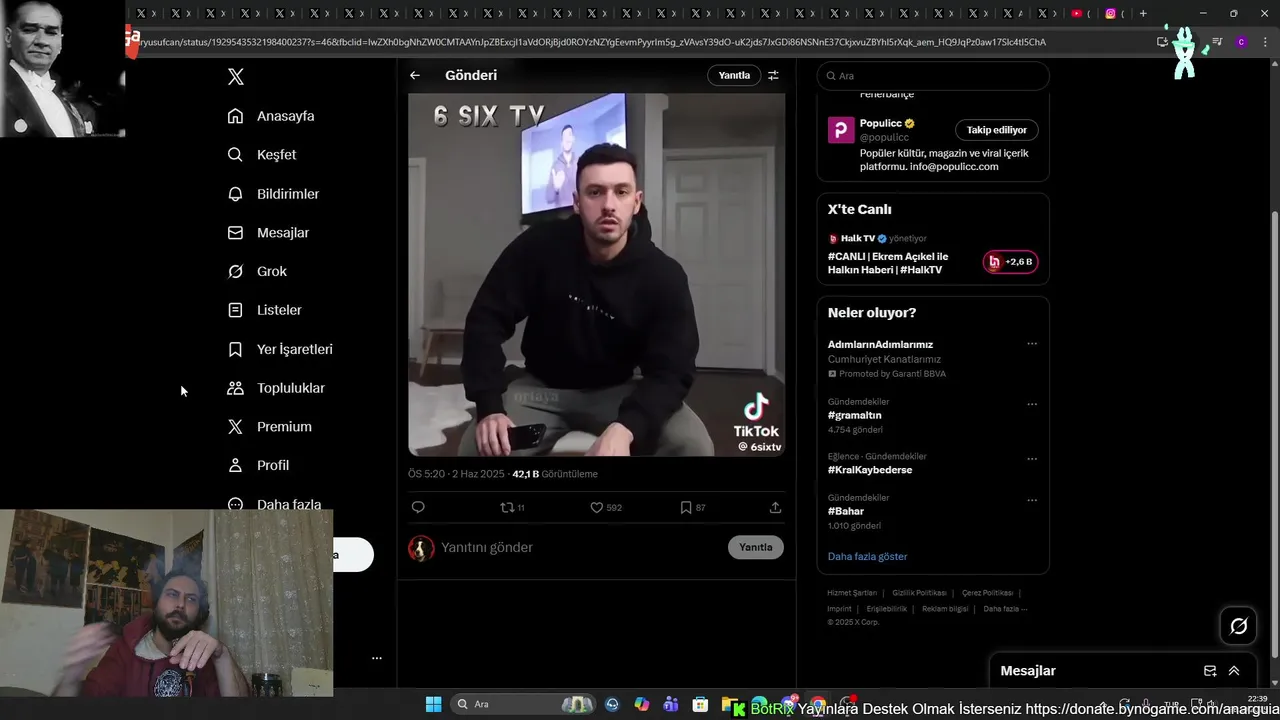
Task: Click the Windows taskbar search box
Action: pyautogui.click(x=523, y=704)
